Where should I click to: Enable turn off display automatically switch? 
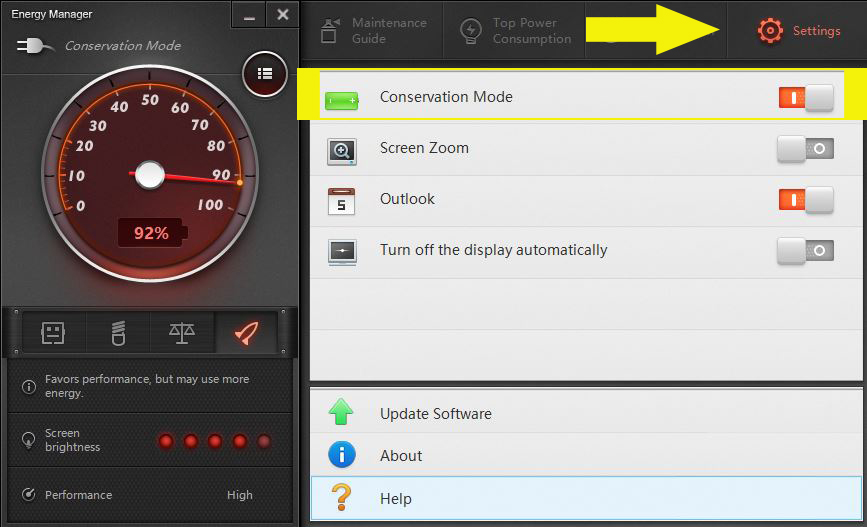805,251
